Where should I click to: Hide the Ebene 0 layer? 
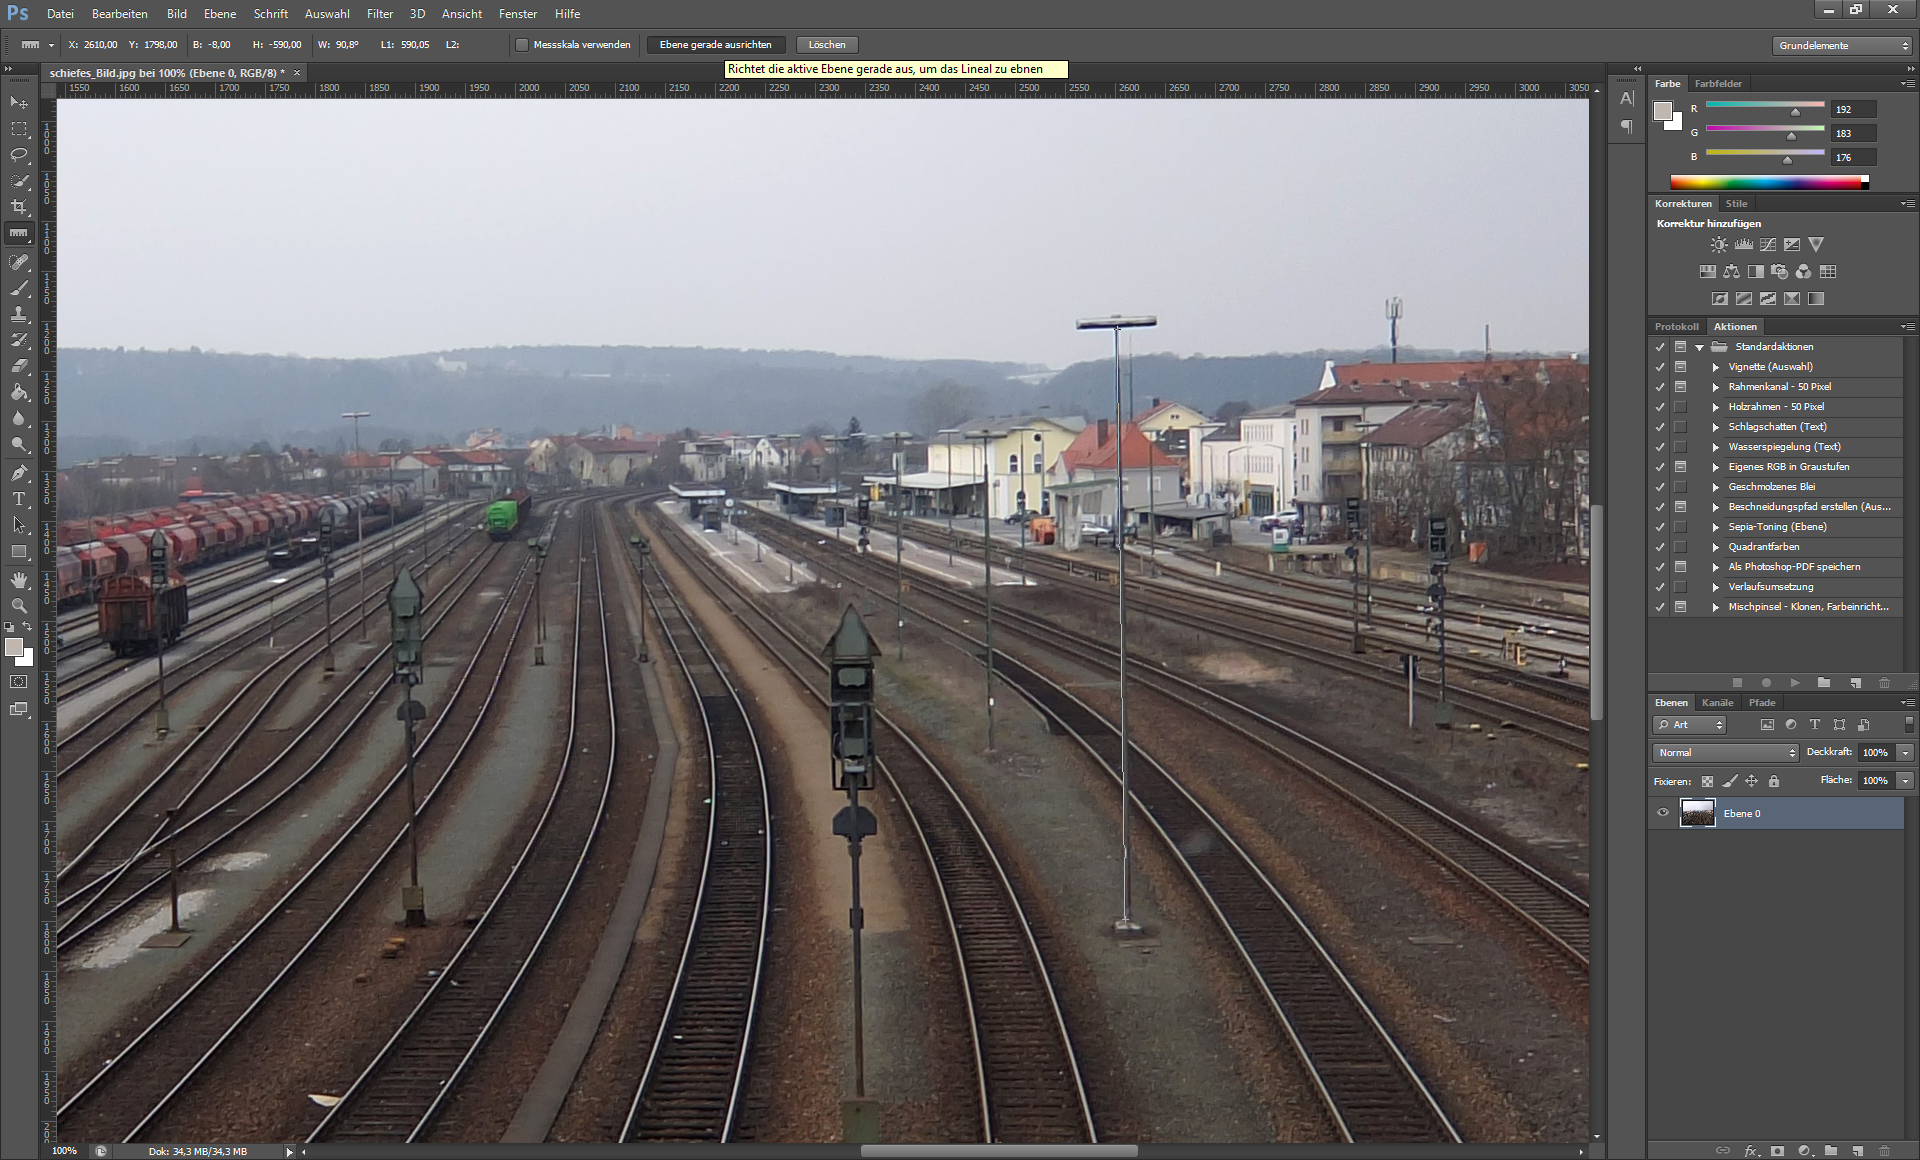[1663, 813]
